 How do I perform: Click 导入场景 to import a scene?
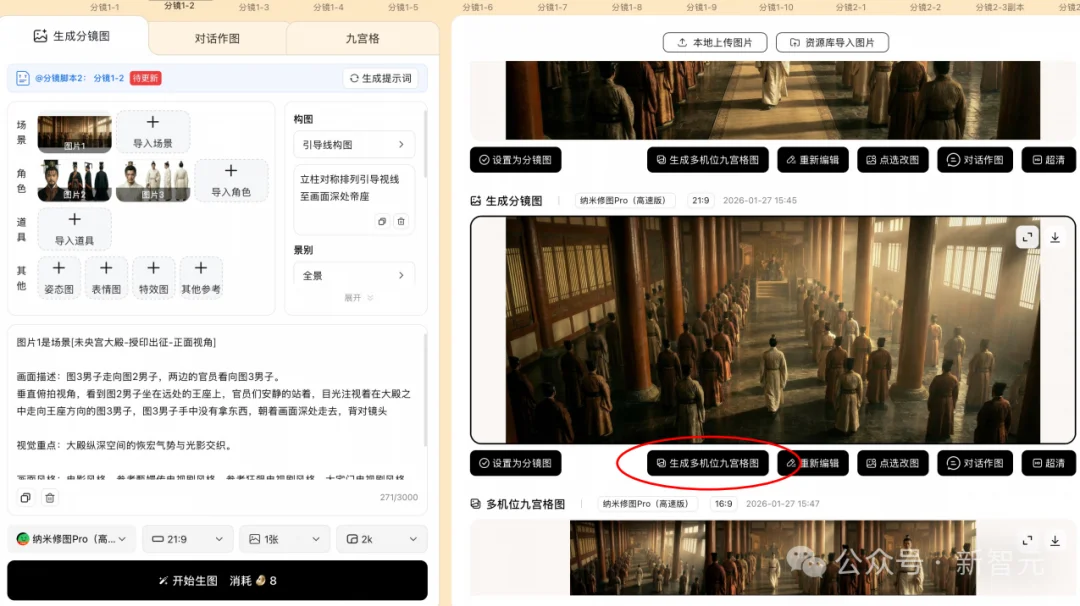[155, 131]
